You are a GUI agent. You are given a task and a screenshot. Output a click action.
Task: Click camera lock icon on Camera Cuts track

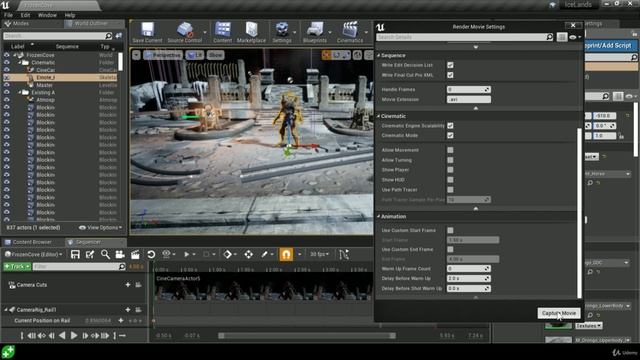tap(138, 285)
